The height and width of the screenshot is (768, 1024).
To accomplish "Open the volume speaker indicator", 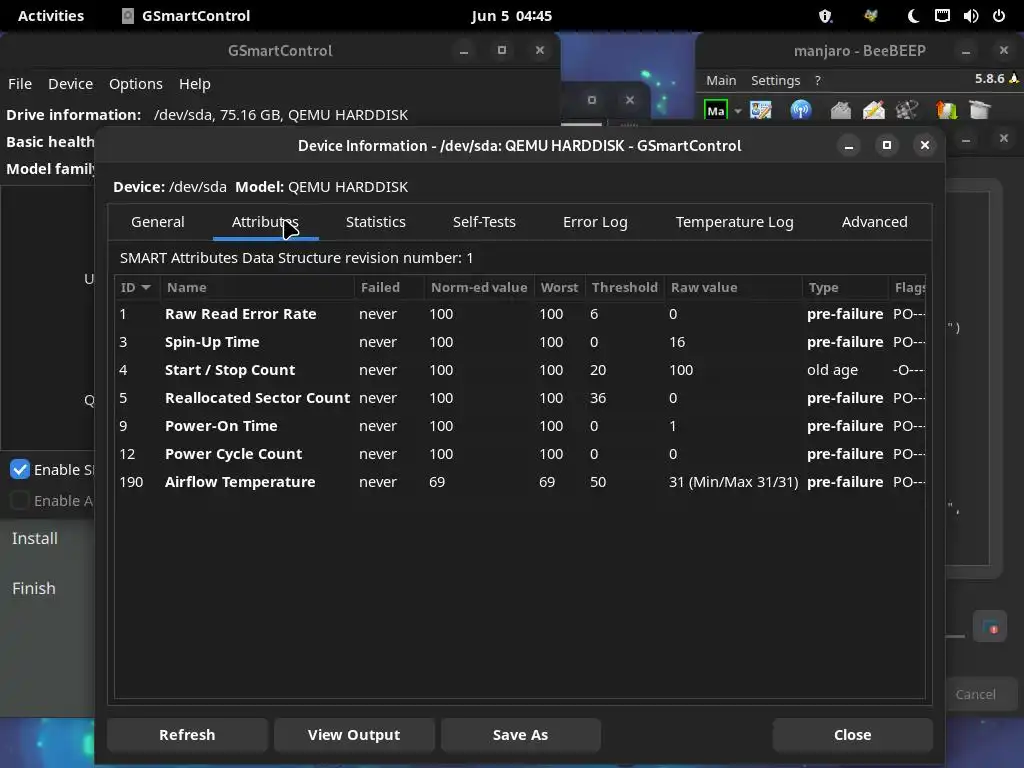I will [x=970, y=16].
